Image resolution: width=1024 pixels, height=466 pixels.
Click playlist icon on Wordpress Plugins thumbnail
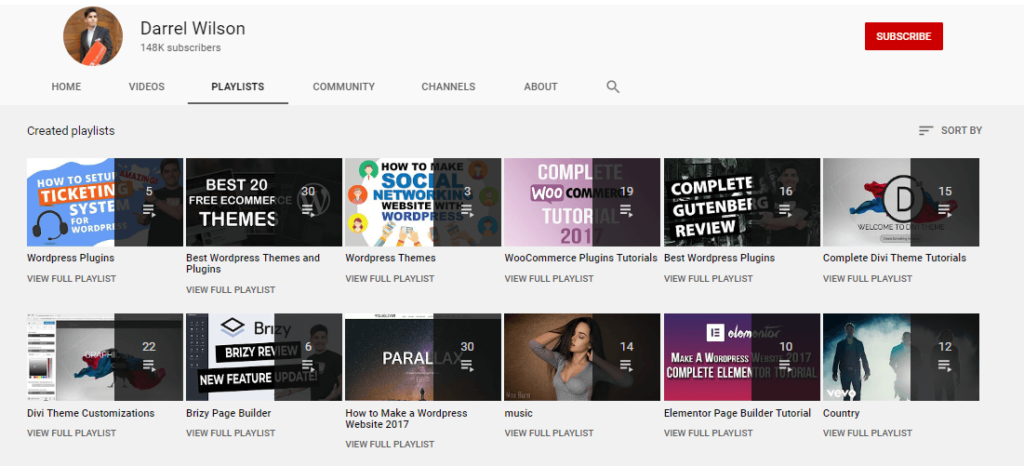point(149,210)
